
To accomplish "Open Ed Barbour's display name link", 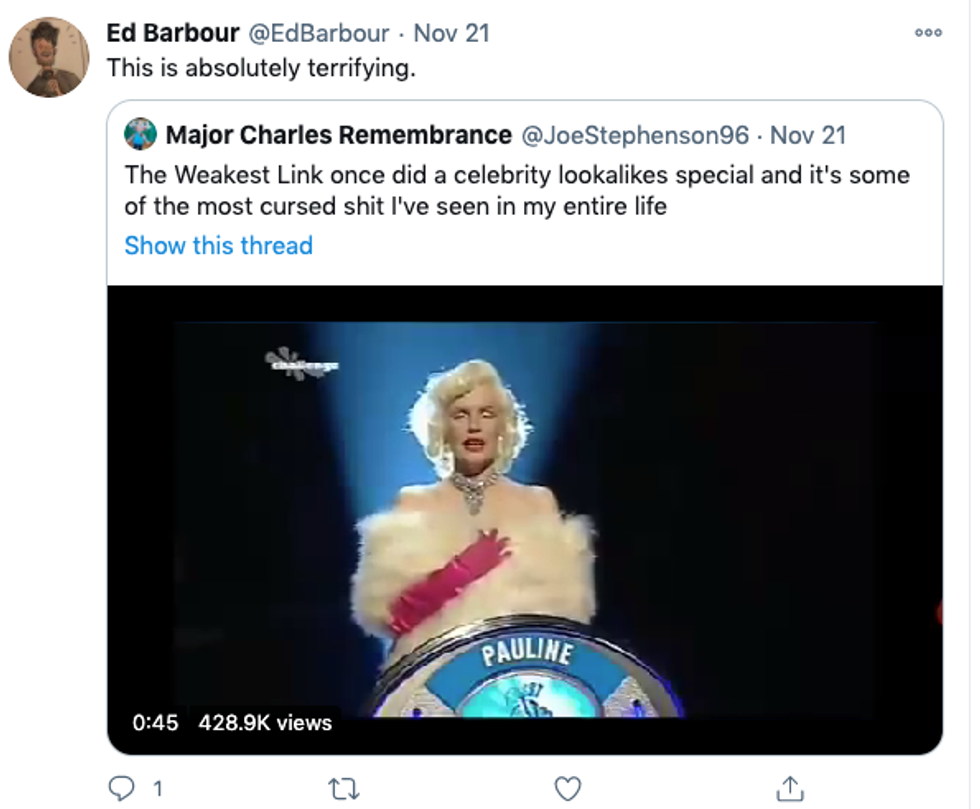I will tap(173, 33).
